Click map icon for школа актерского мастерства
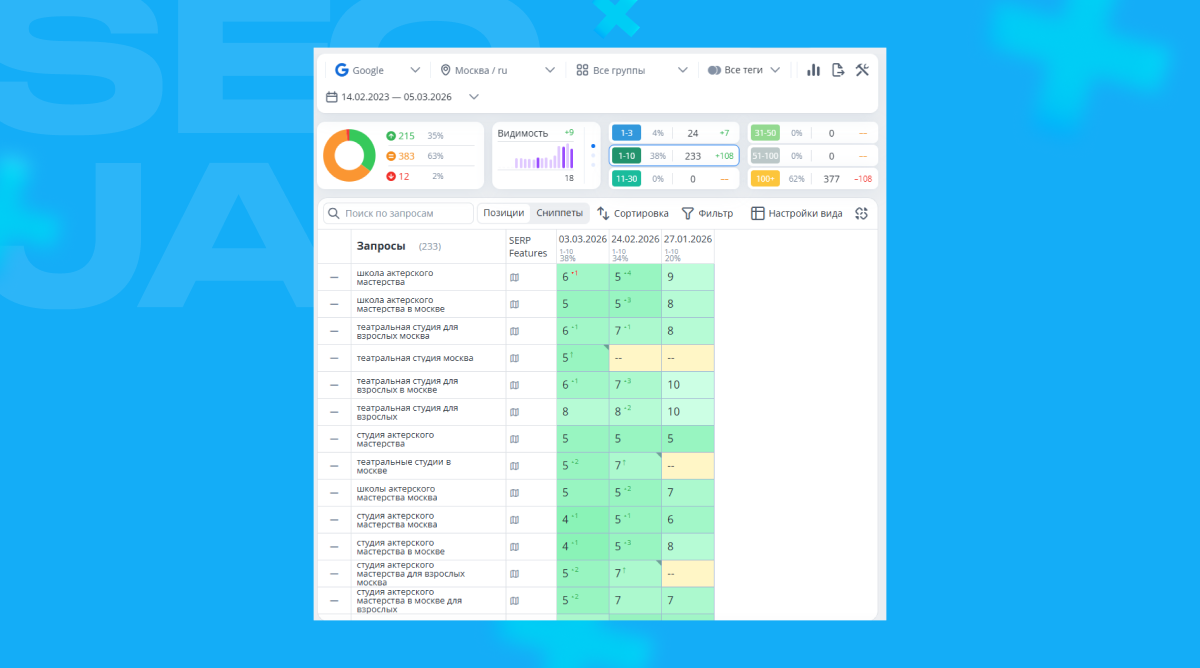 515,277
